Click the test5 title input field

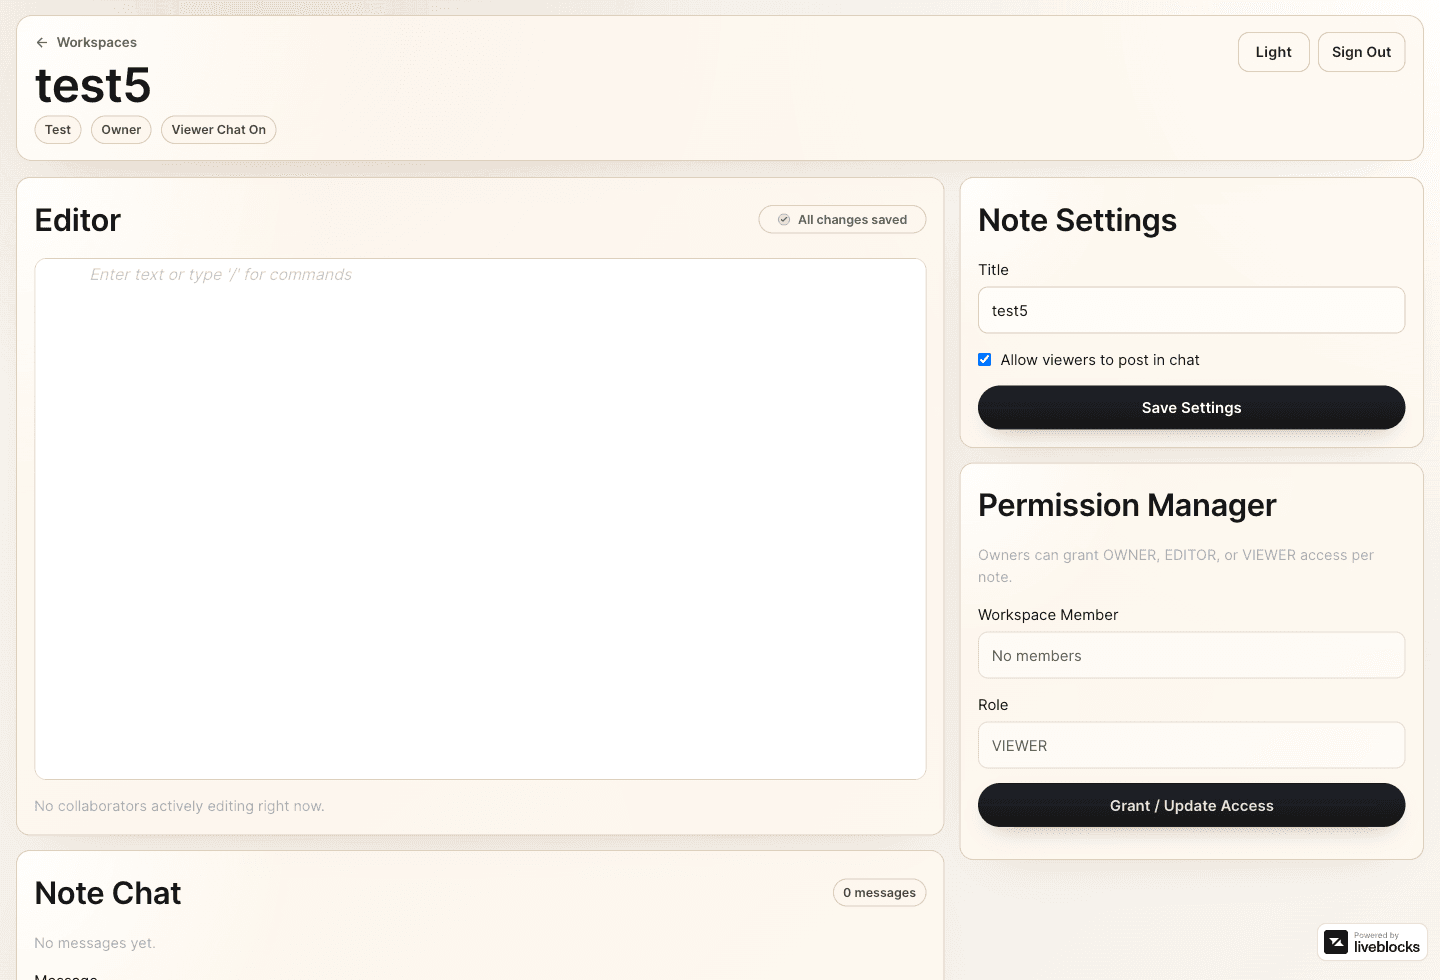coord(1191,310)
